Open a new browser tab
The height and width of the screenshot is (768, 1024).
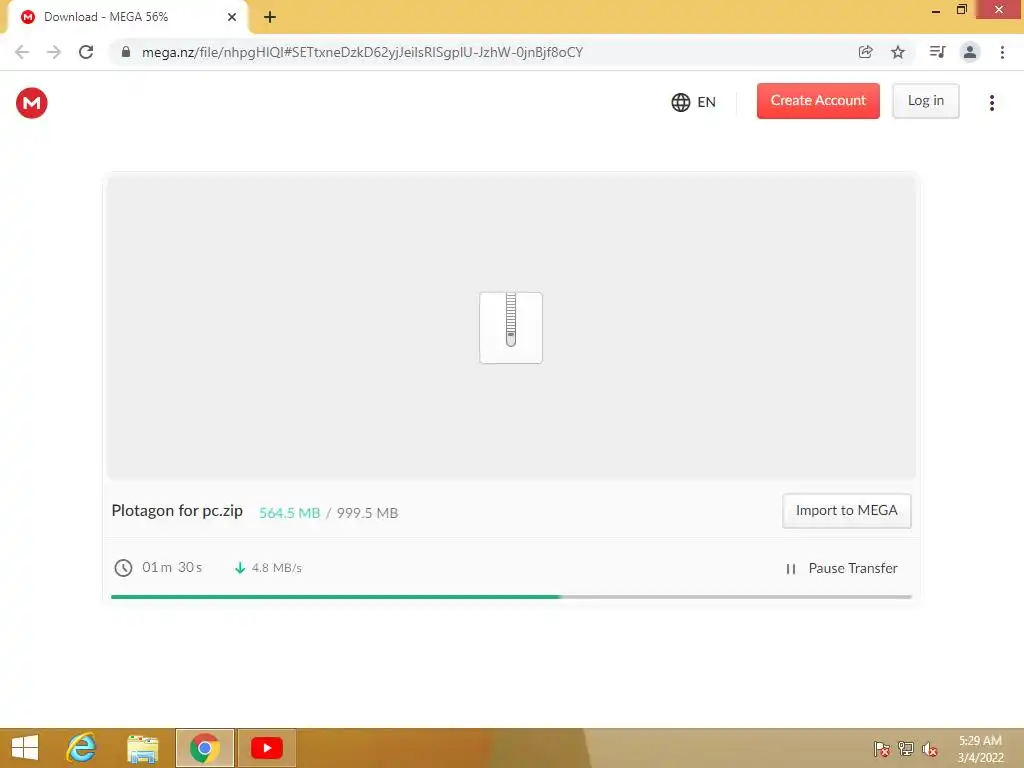point(270,17)
